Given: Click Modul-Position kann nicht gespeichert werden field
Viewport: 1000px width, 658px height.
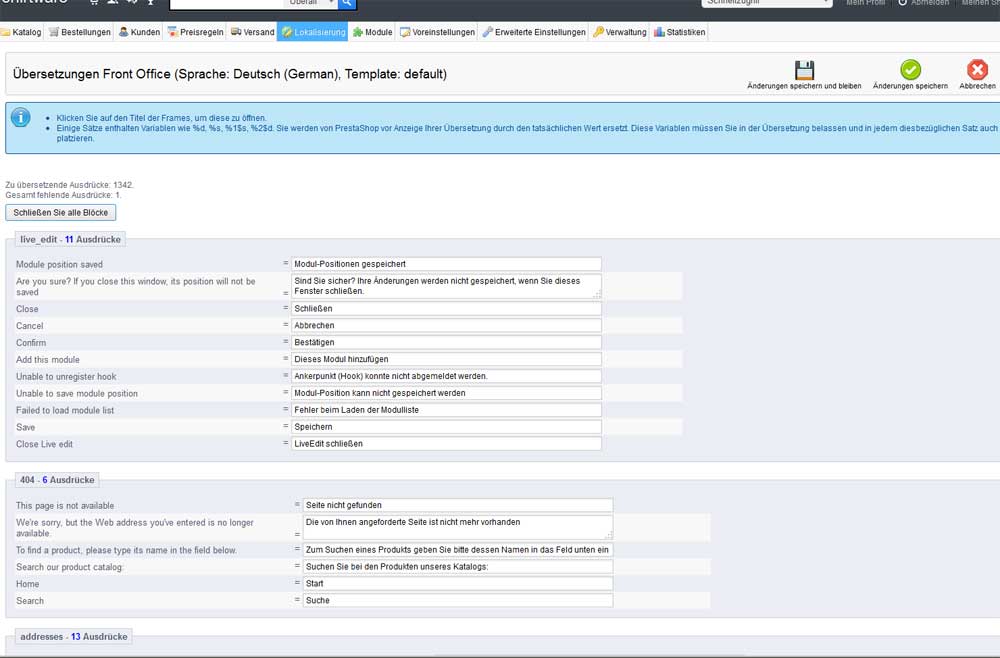Looking at the screenshot, I should (x=446, y=393).
